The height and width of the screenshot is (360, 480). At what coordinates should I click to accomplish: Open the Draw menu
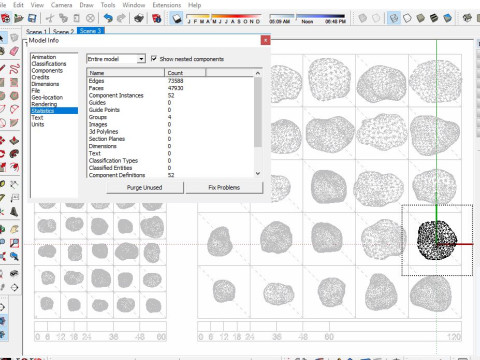[x=86, y=5]
